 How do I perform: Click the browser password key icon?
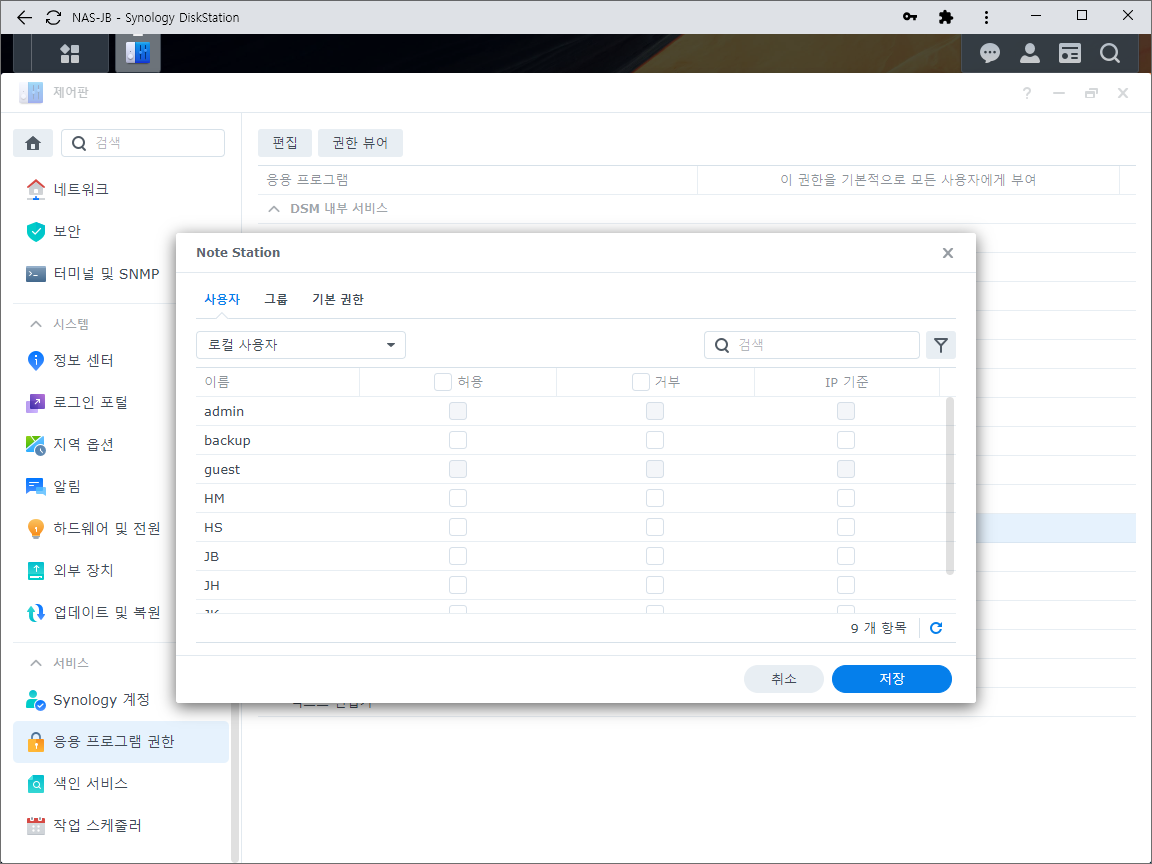pos(910,17)
